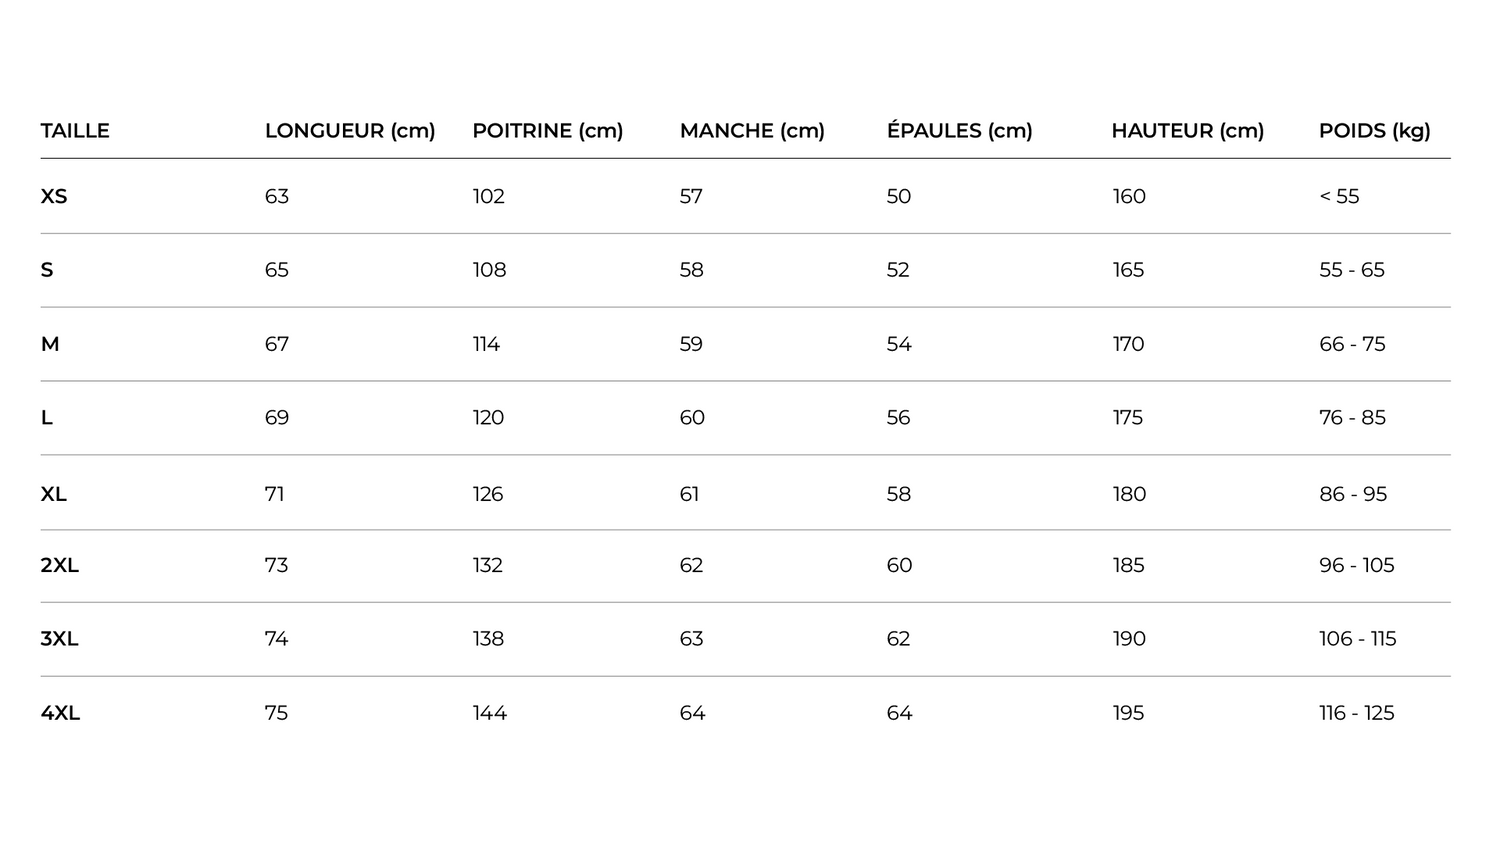Click the LONGUEUR (cm) column header
Screen dimensions: 1500x844
pyautogui.click(x=350, y=131)
